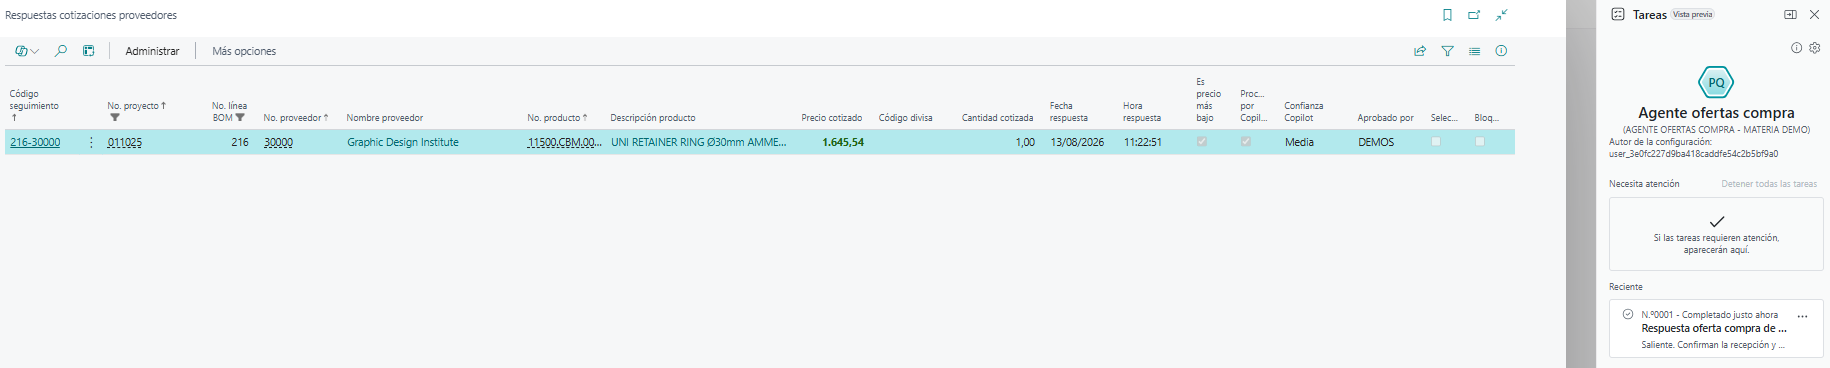This screenshot has height=368, width=1830.
Task: Close the Tareas panel
Action: [x=1814, y=14]
